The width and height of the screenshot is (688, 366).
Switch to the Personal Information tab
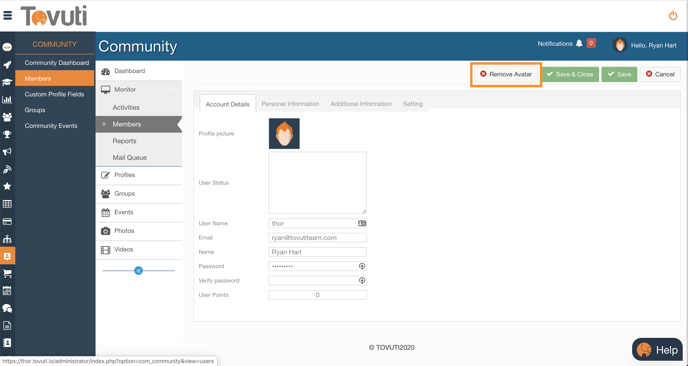290,104
